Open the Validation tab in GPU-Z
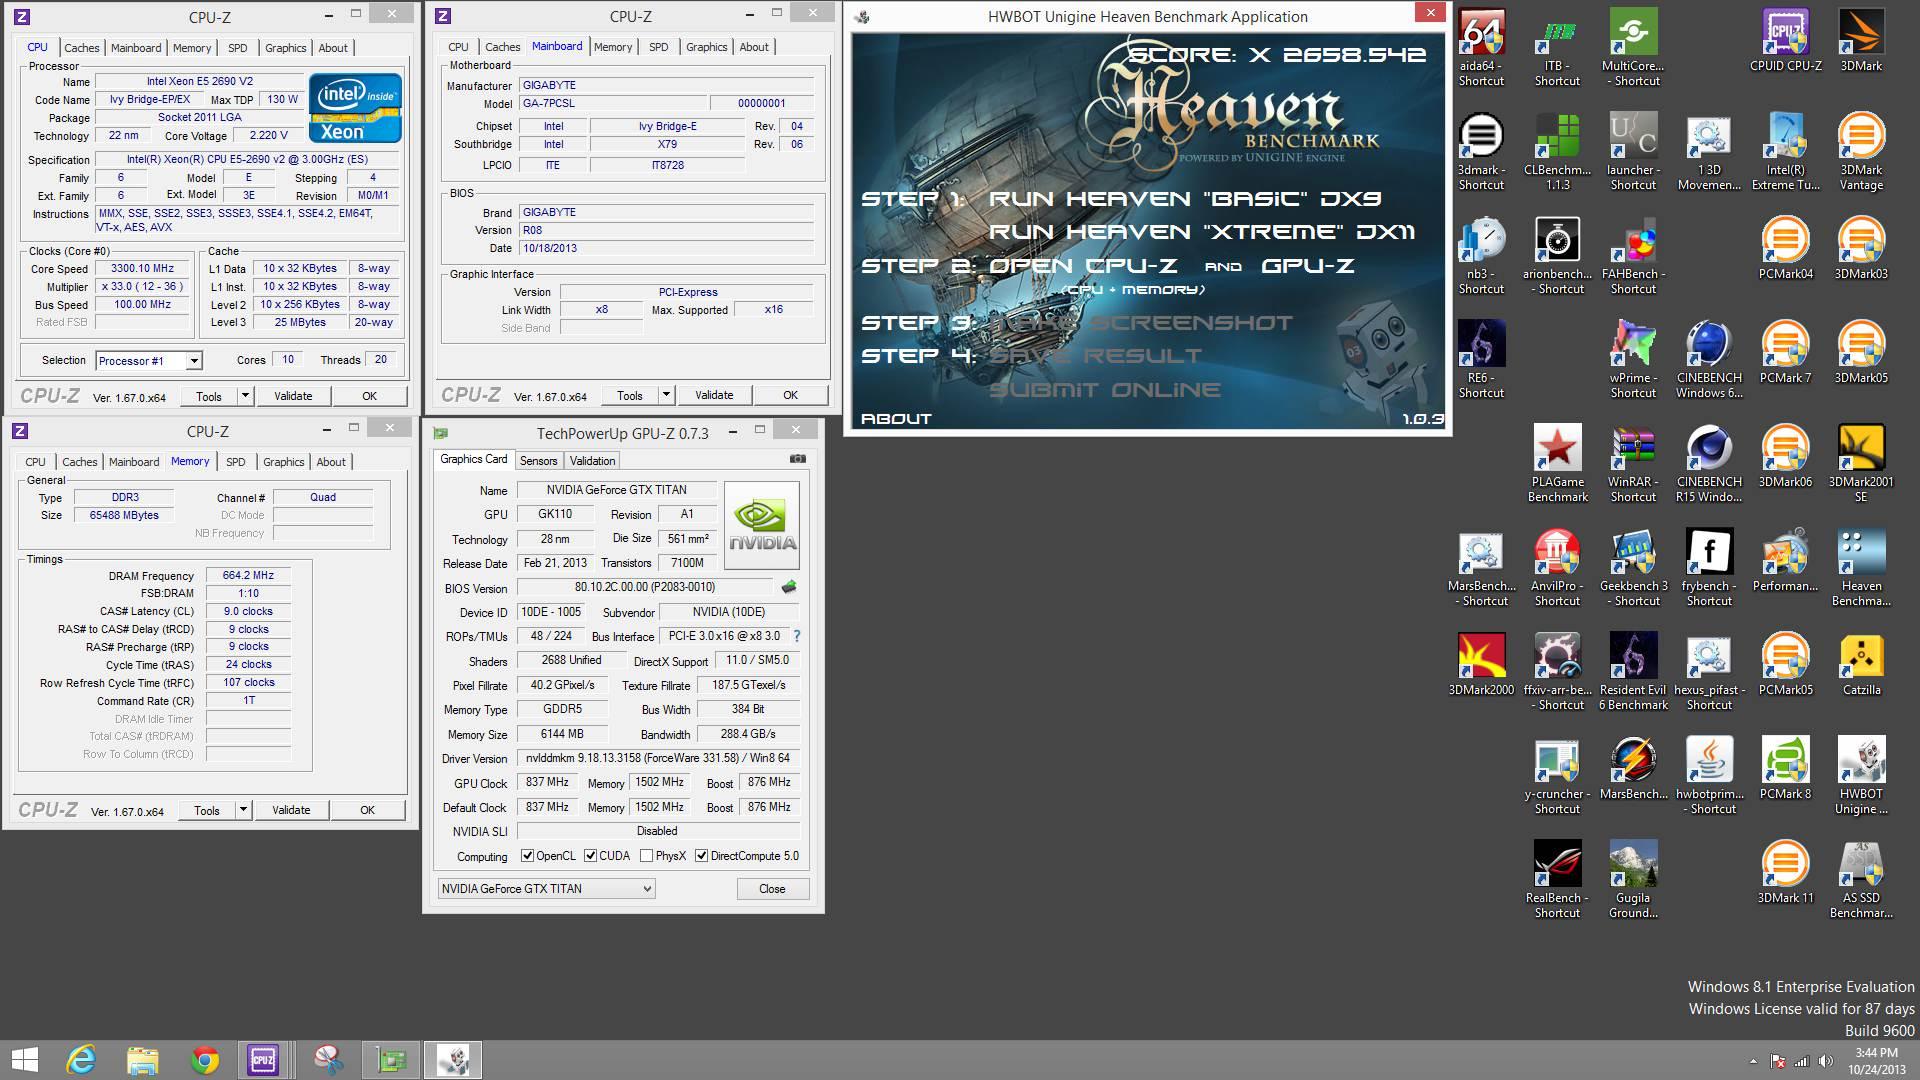1920x1080 pixels. [x=592, y=461]
